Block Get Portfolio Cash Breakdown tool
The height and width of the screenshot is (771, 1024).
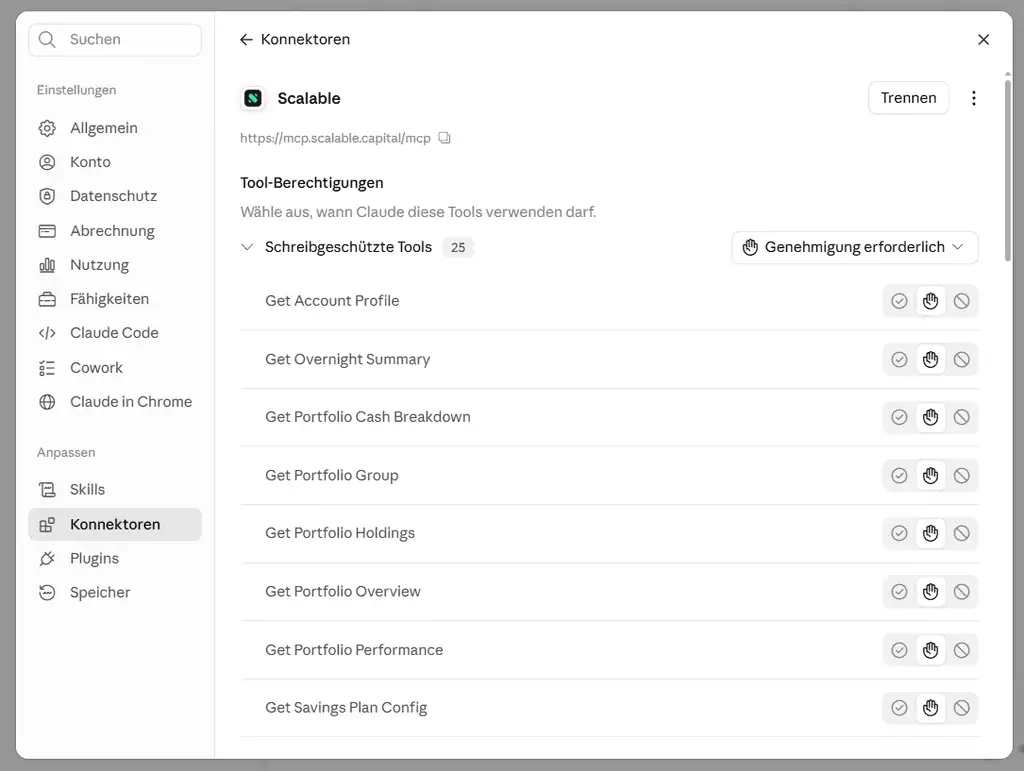961,417
